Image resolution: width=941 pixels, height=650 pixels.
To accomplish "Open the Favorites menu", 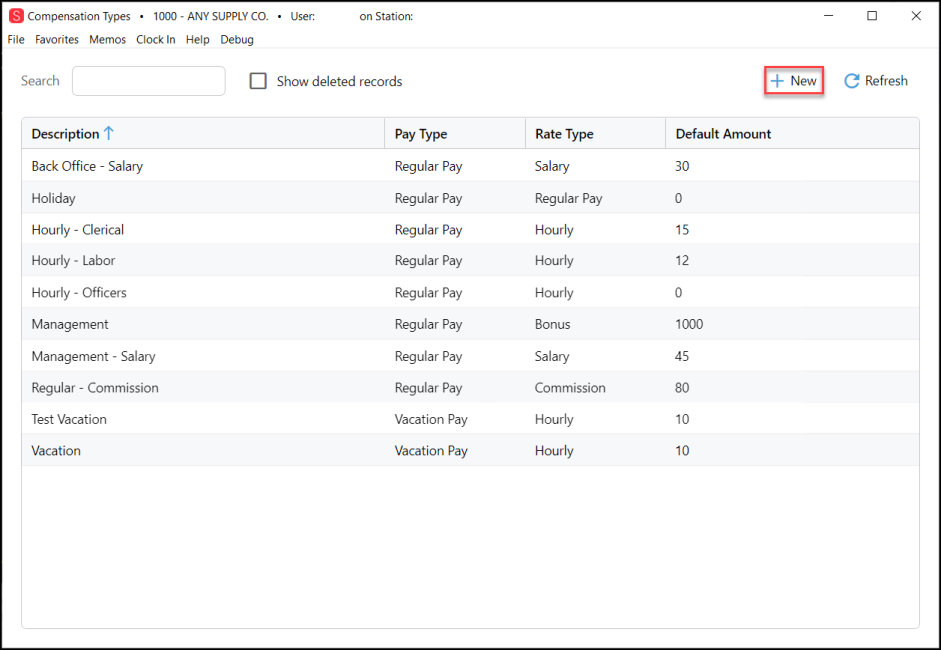I will click(x=57, y=40).
